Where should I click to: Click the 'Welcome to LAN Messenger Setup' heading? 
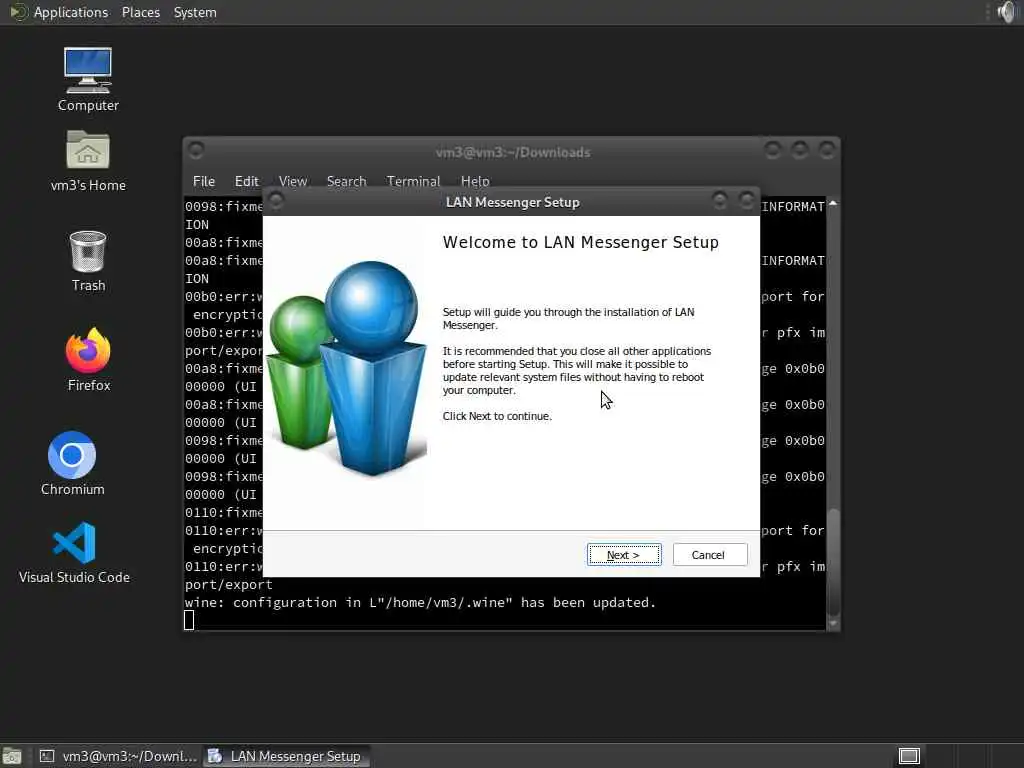(581, 242)
